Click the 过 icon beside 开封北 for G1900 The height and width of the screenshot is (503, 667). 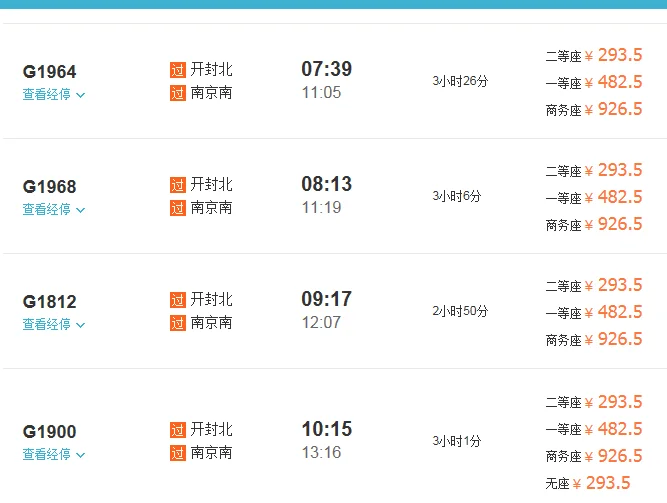[x=178, y=430]
